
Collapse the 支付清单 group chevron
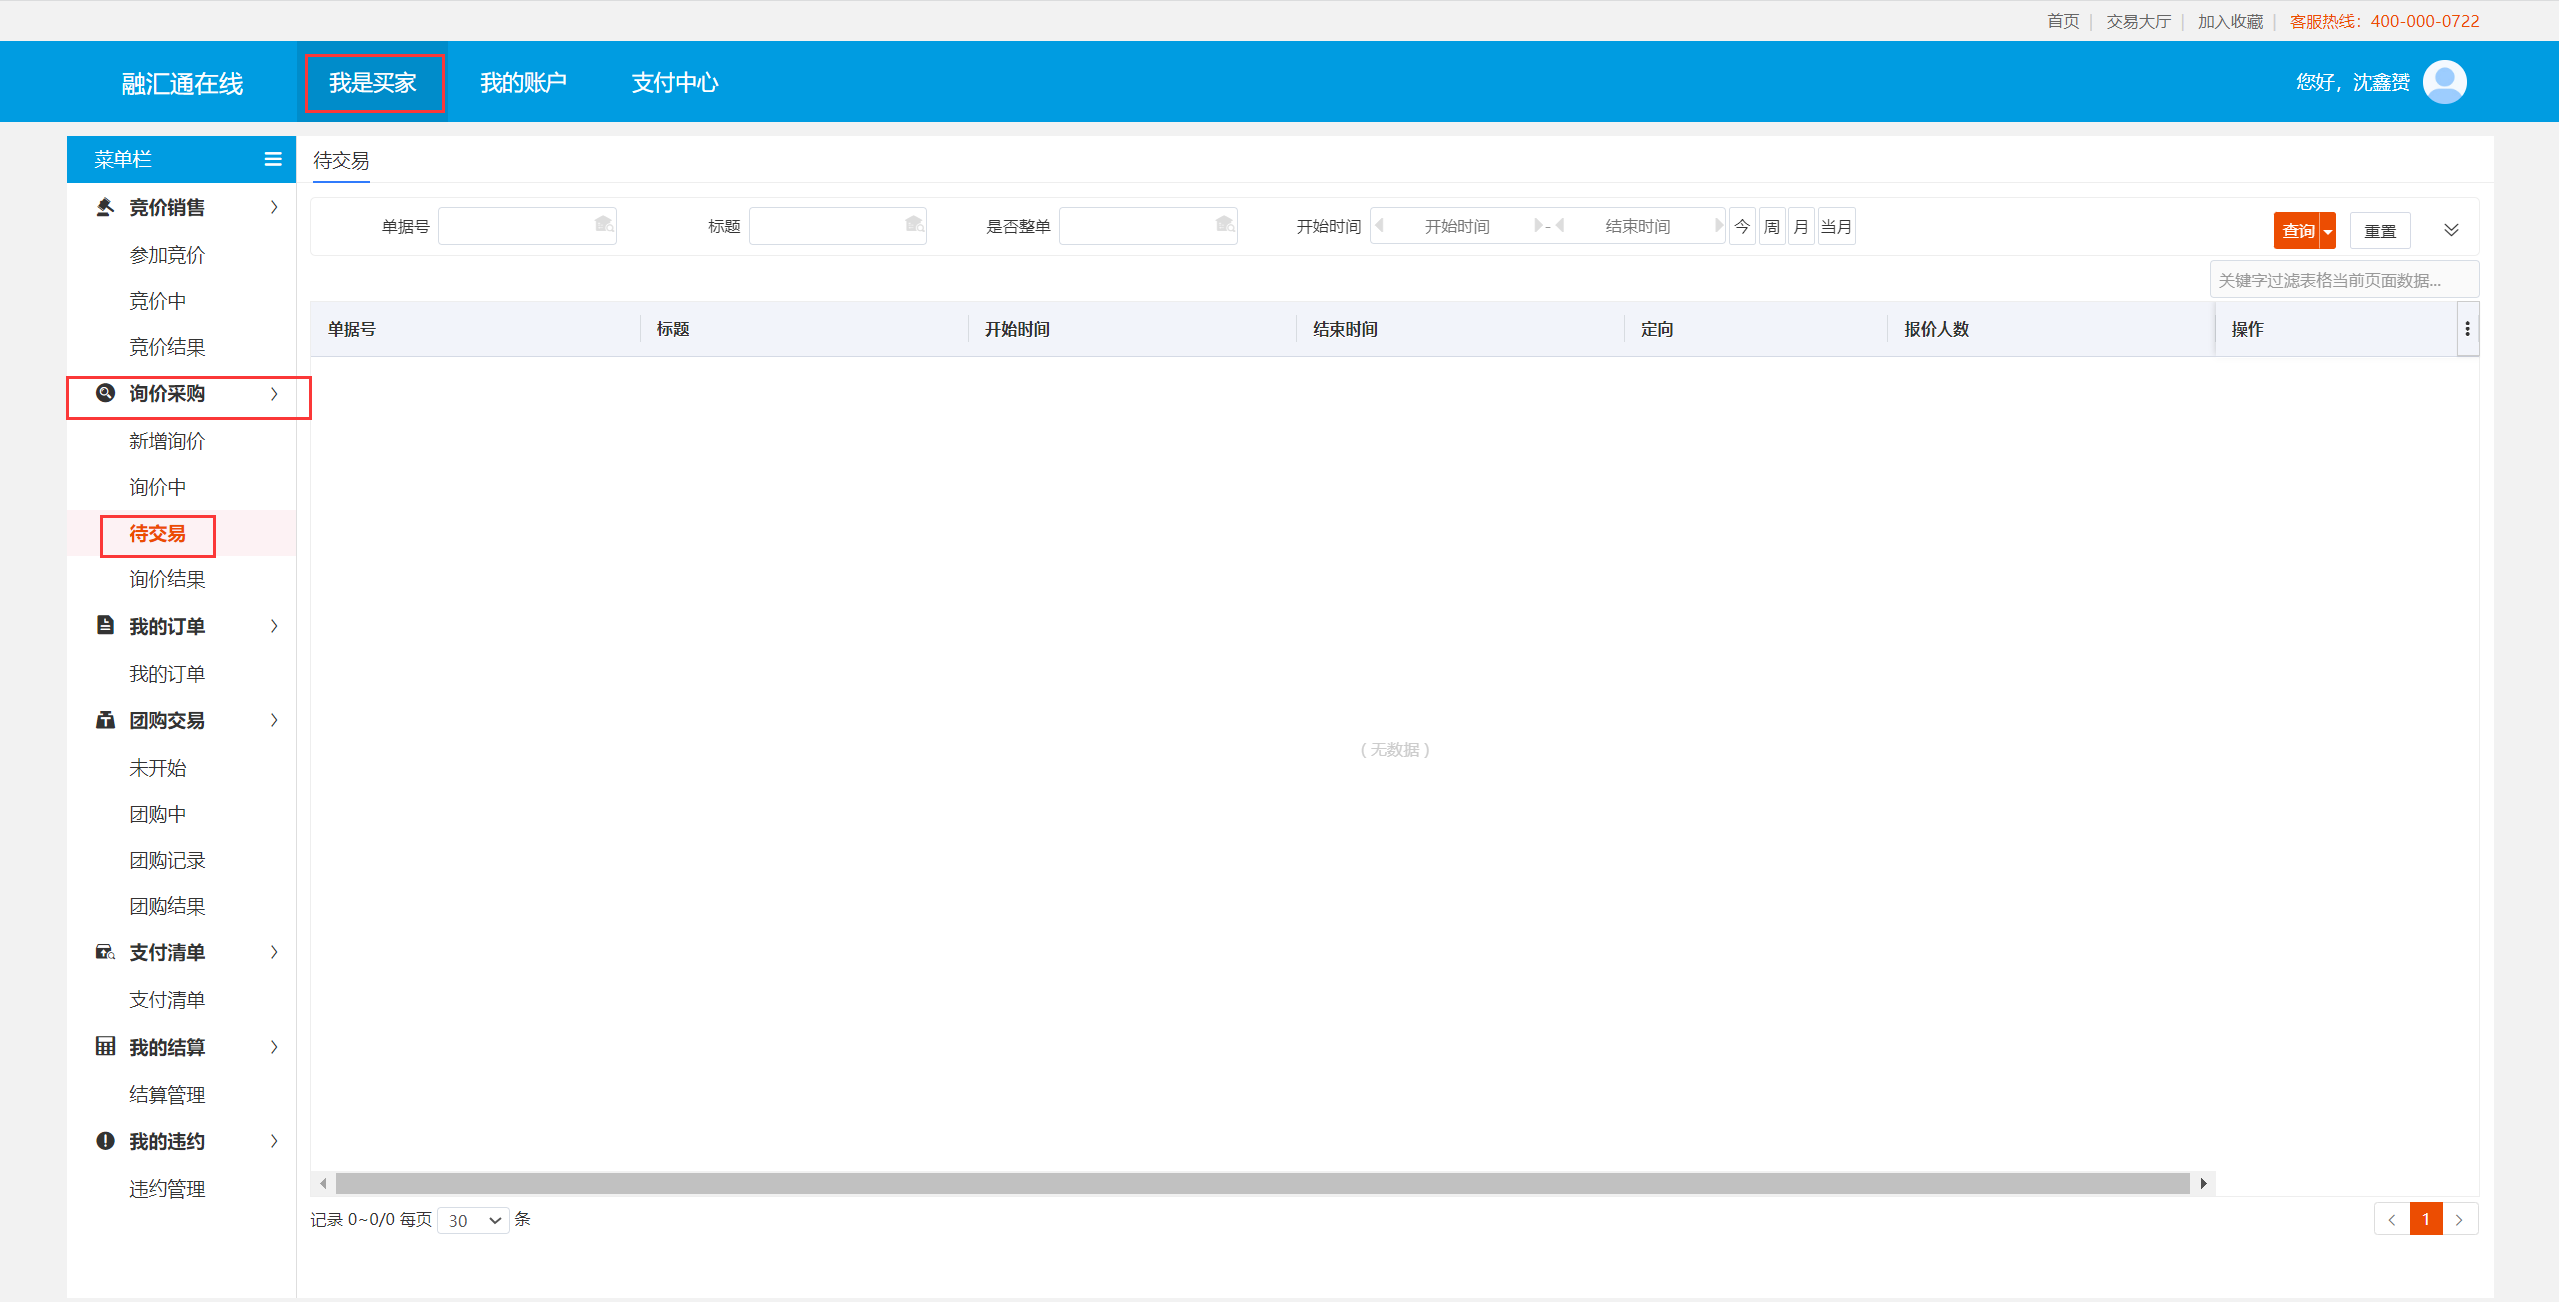[274, 952]
